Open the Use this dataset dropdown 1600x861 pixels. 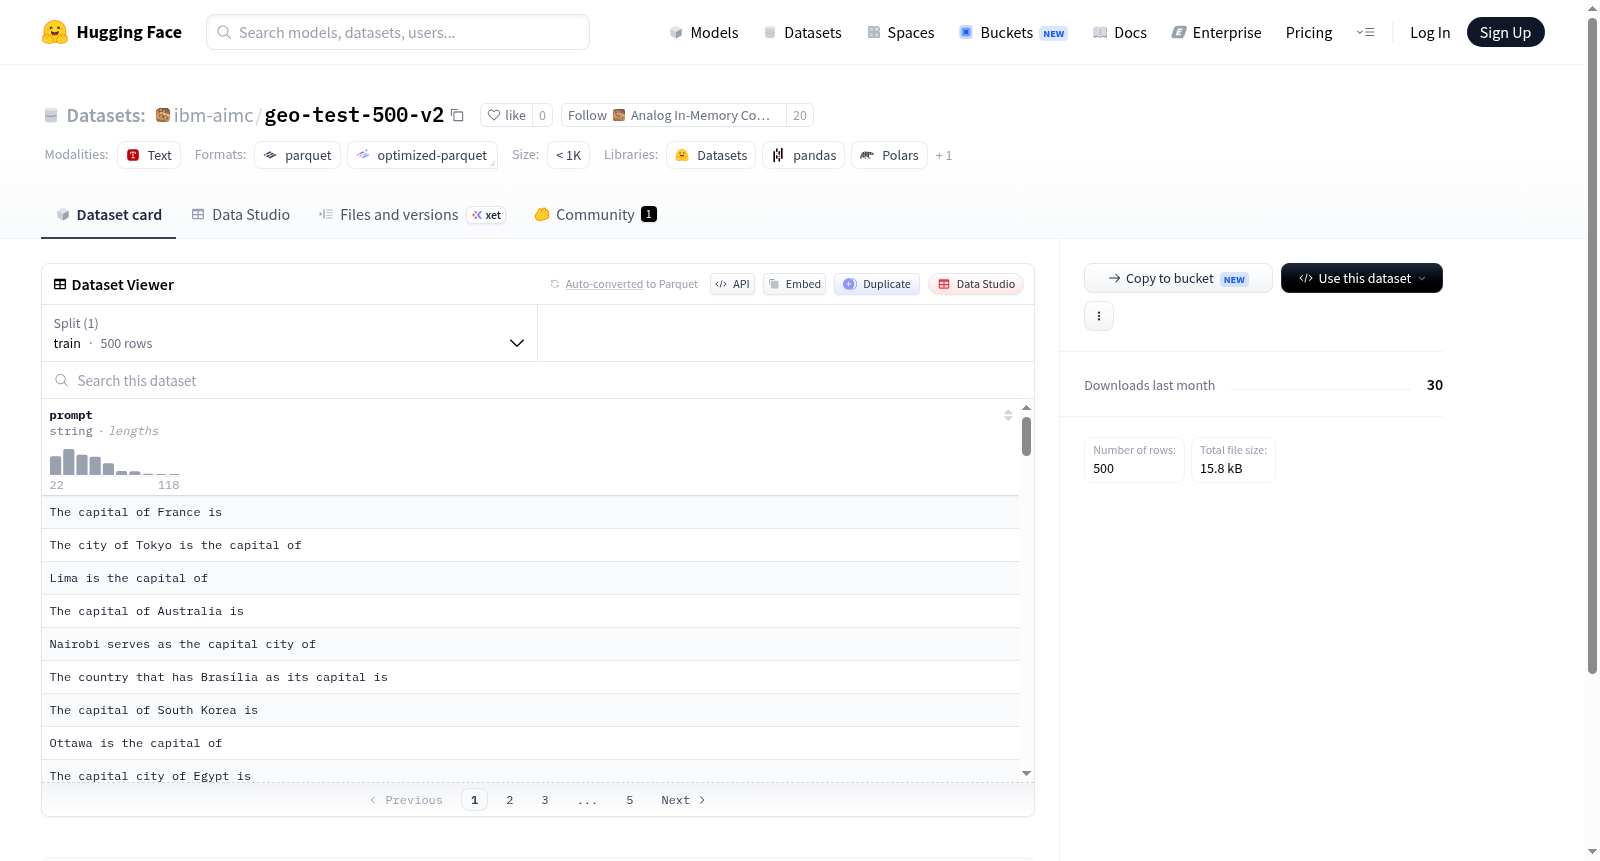pyautogui.click(x=1362, y=278)
